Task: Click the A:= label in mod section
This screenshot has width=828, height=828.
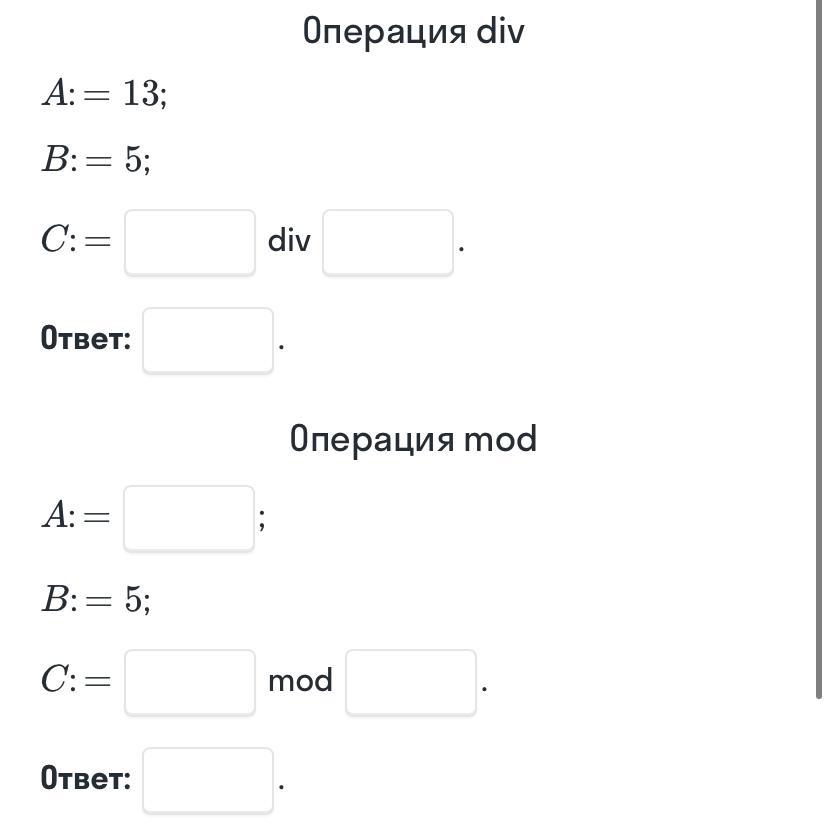Action: [76, 515]
